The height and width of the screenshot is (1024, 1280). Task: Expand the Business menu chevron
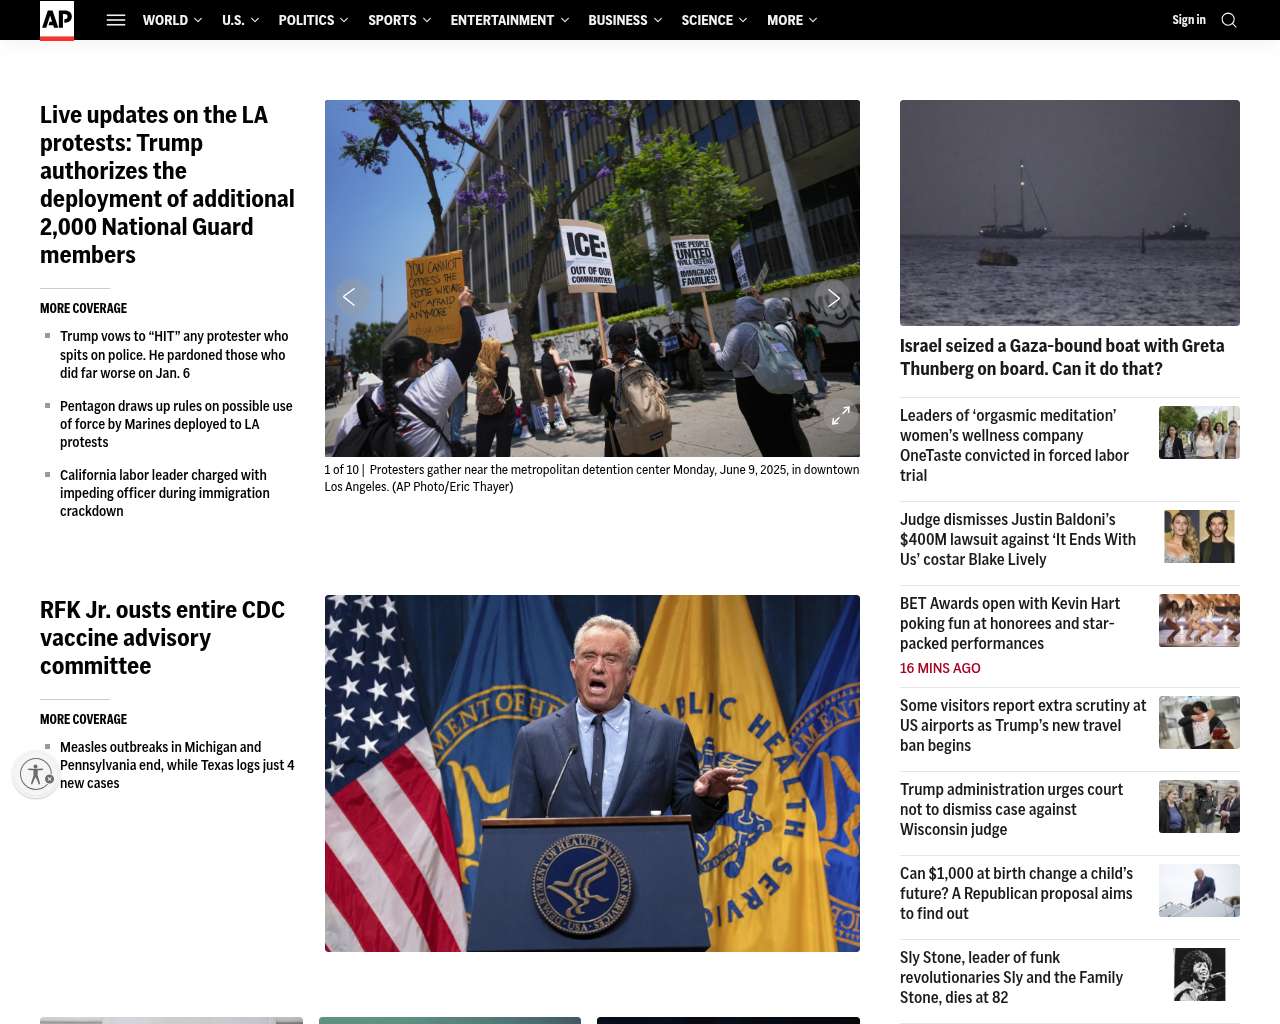[658, 20]
